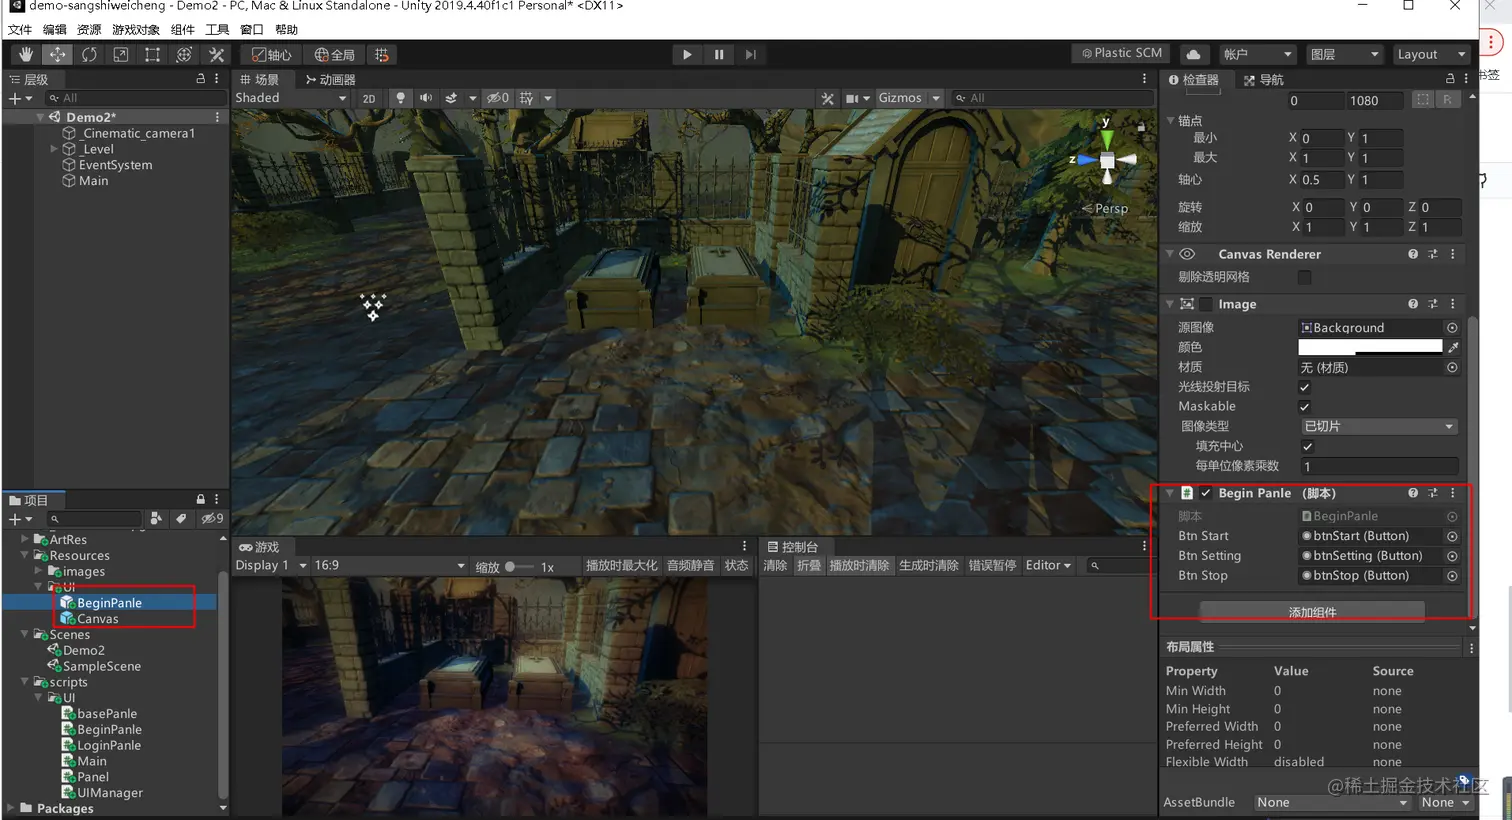Open custom editor tools
The height and width of the screenshot is (820, 1512).
(x=216, y=54)
